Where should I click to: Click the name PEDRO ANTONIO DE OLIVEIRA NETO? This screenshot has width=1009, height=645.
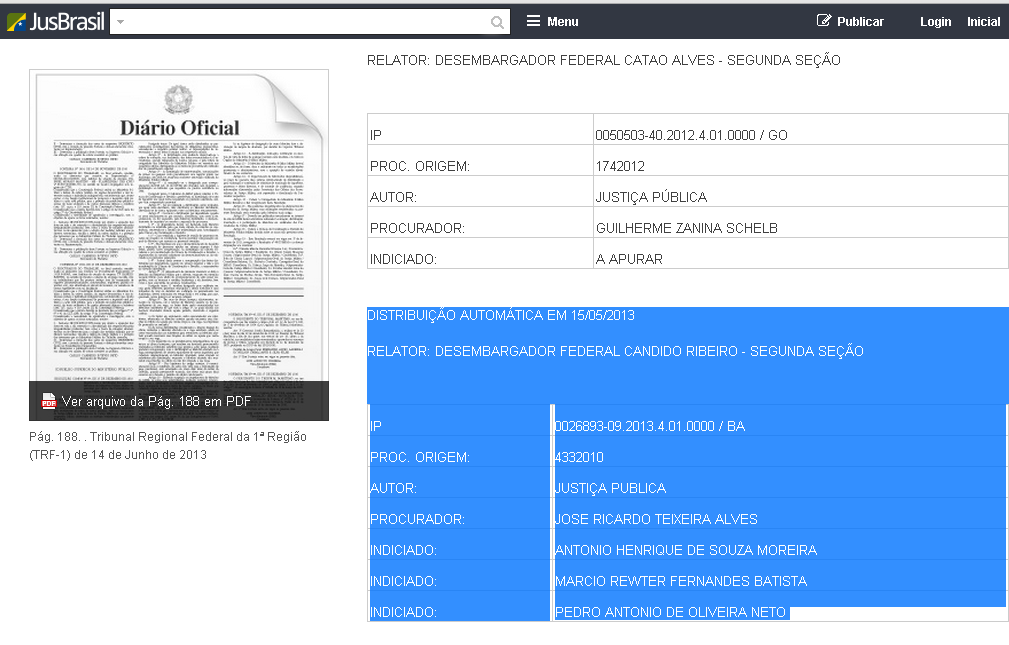point(670,612)
